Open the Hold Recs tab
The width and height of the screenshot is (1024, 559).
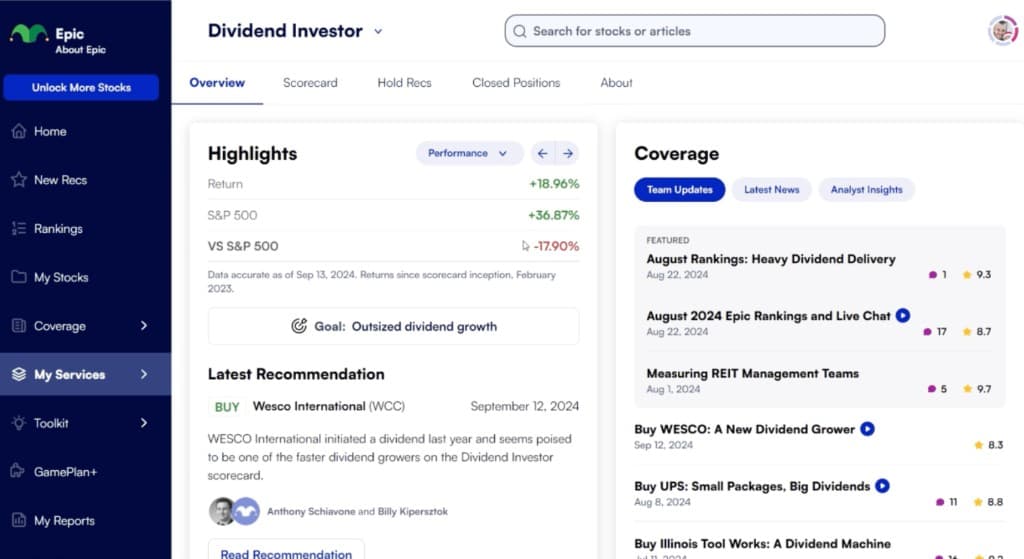(x=404, y=83)
